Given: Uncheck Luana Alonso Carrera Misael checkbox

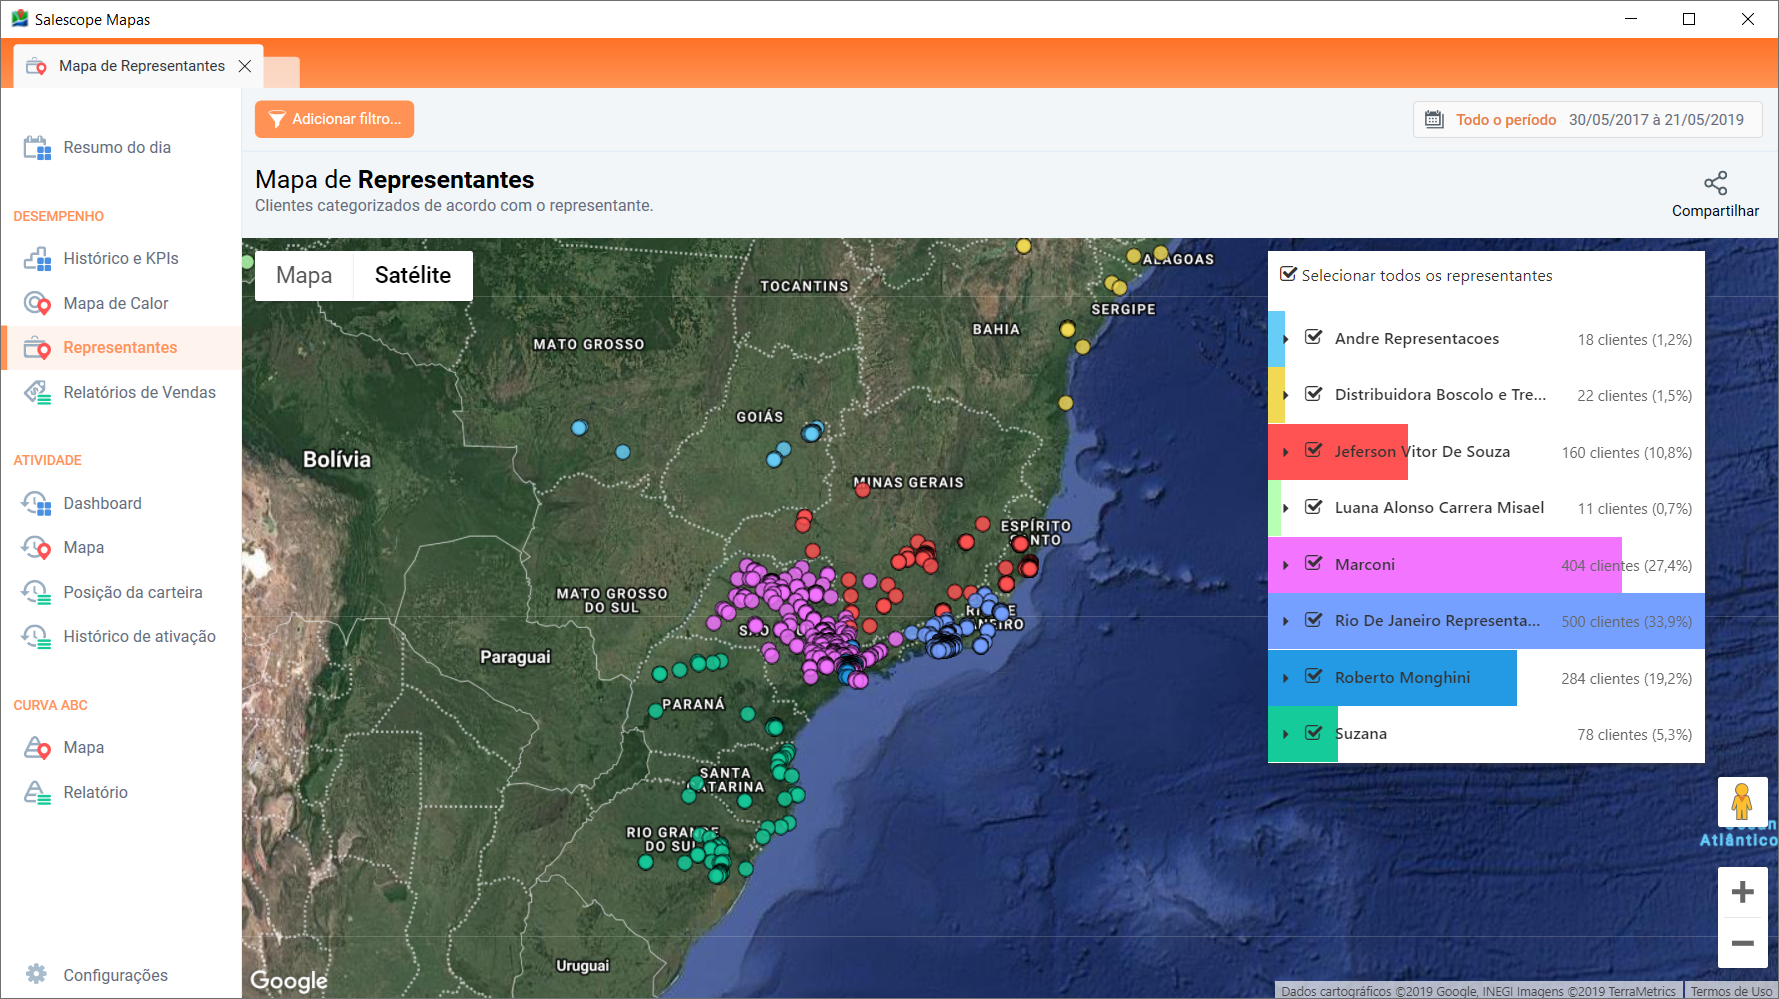Looking at the screenshot, I should [1314, 507].
